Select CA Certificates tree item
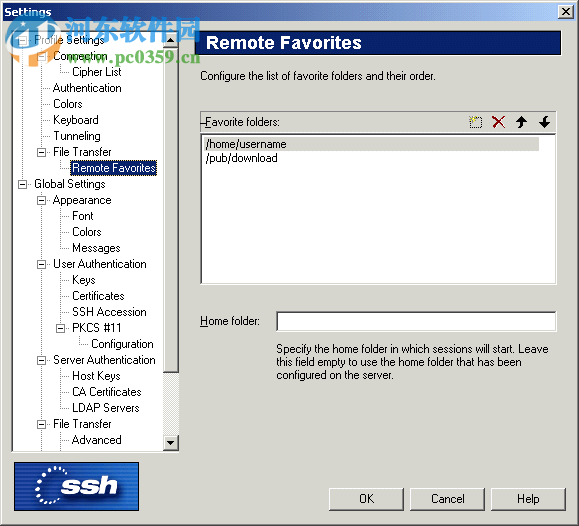 tap(107, 392)
